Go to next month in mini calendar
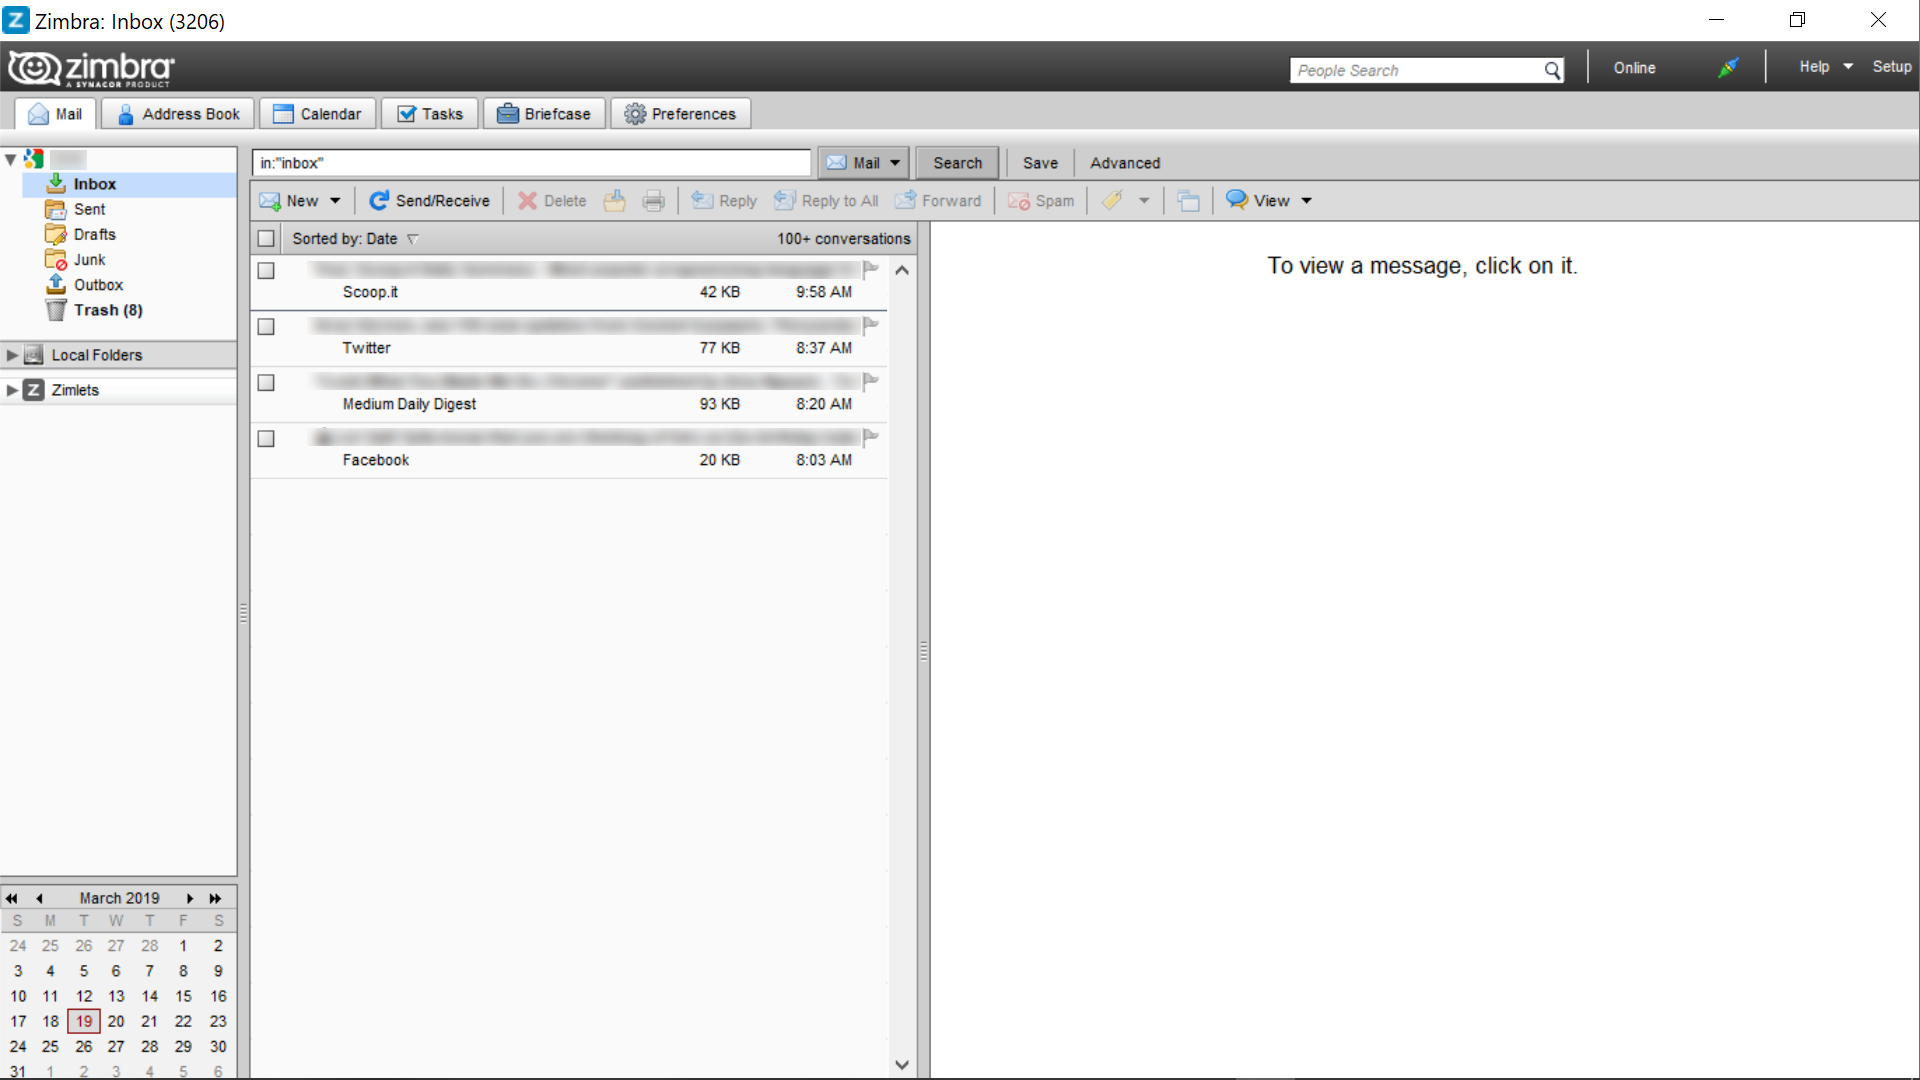Image resolution: width=1920 pixels, height=1080 pixels. point(190,898)
